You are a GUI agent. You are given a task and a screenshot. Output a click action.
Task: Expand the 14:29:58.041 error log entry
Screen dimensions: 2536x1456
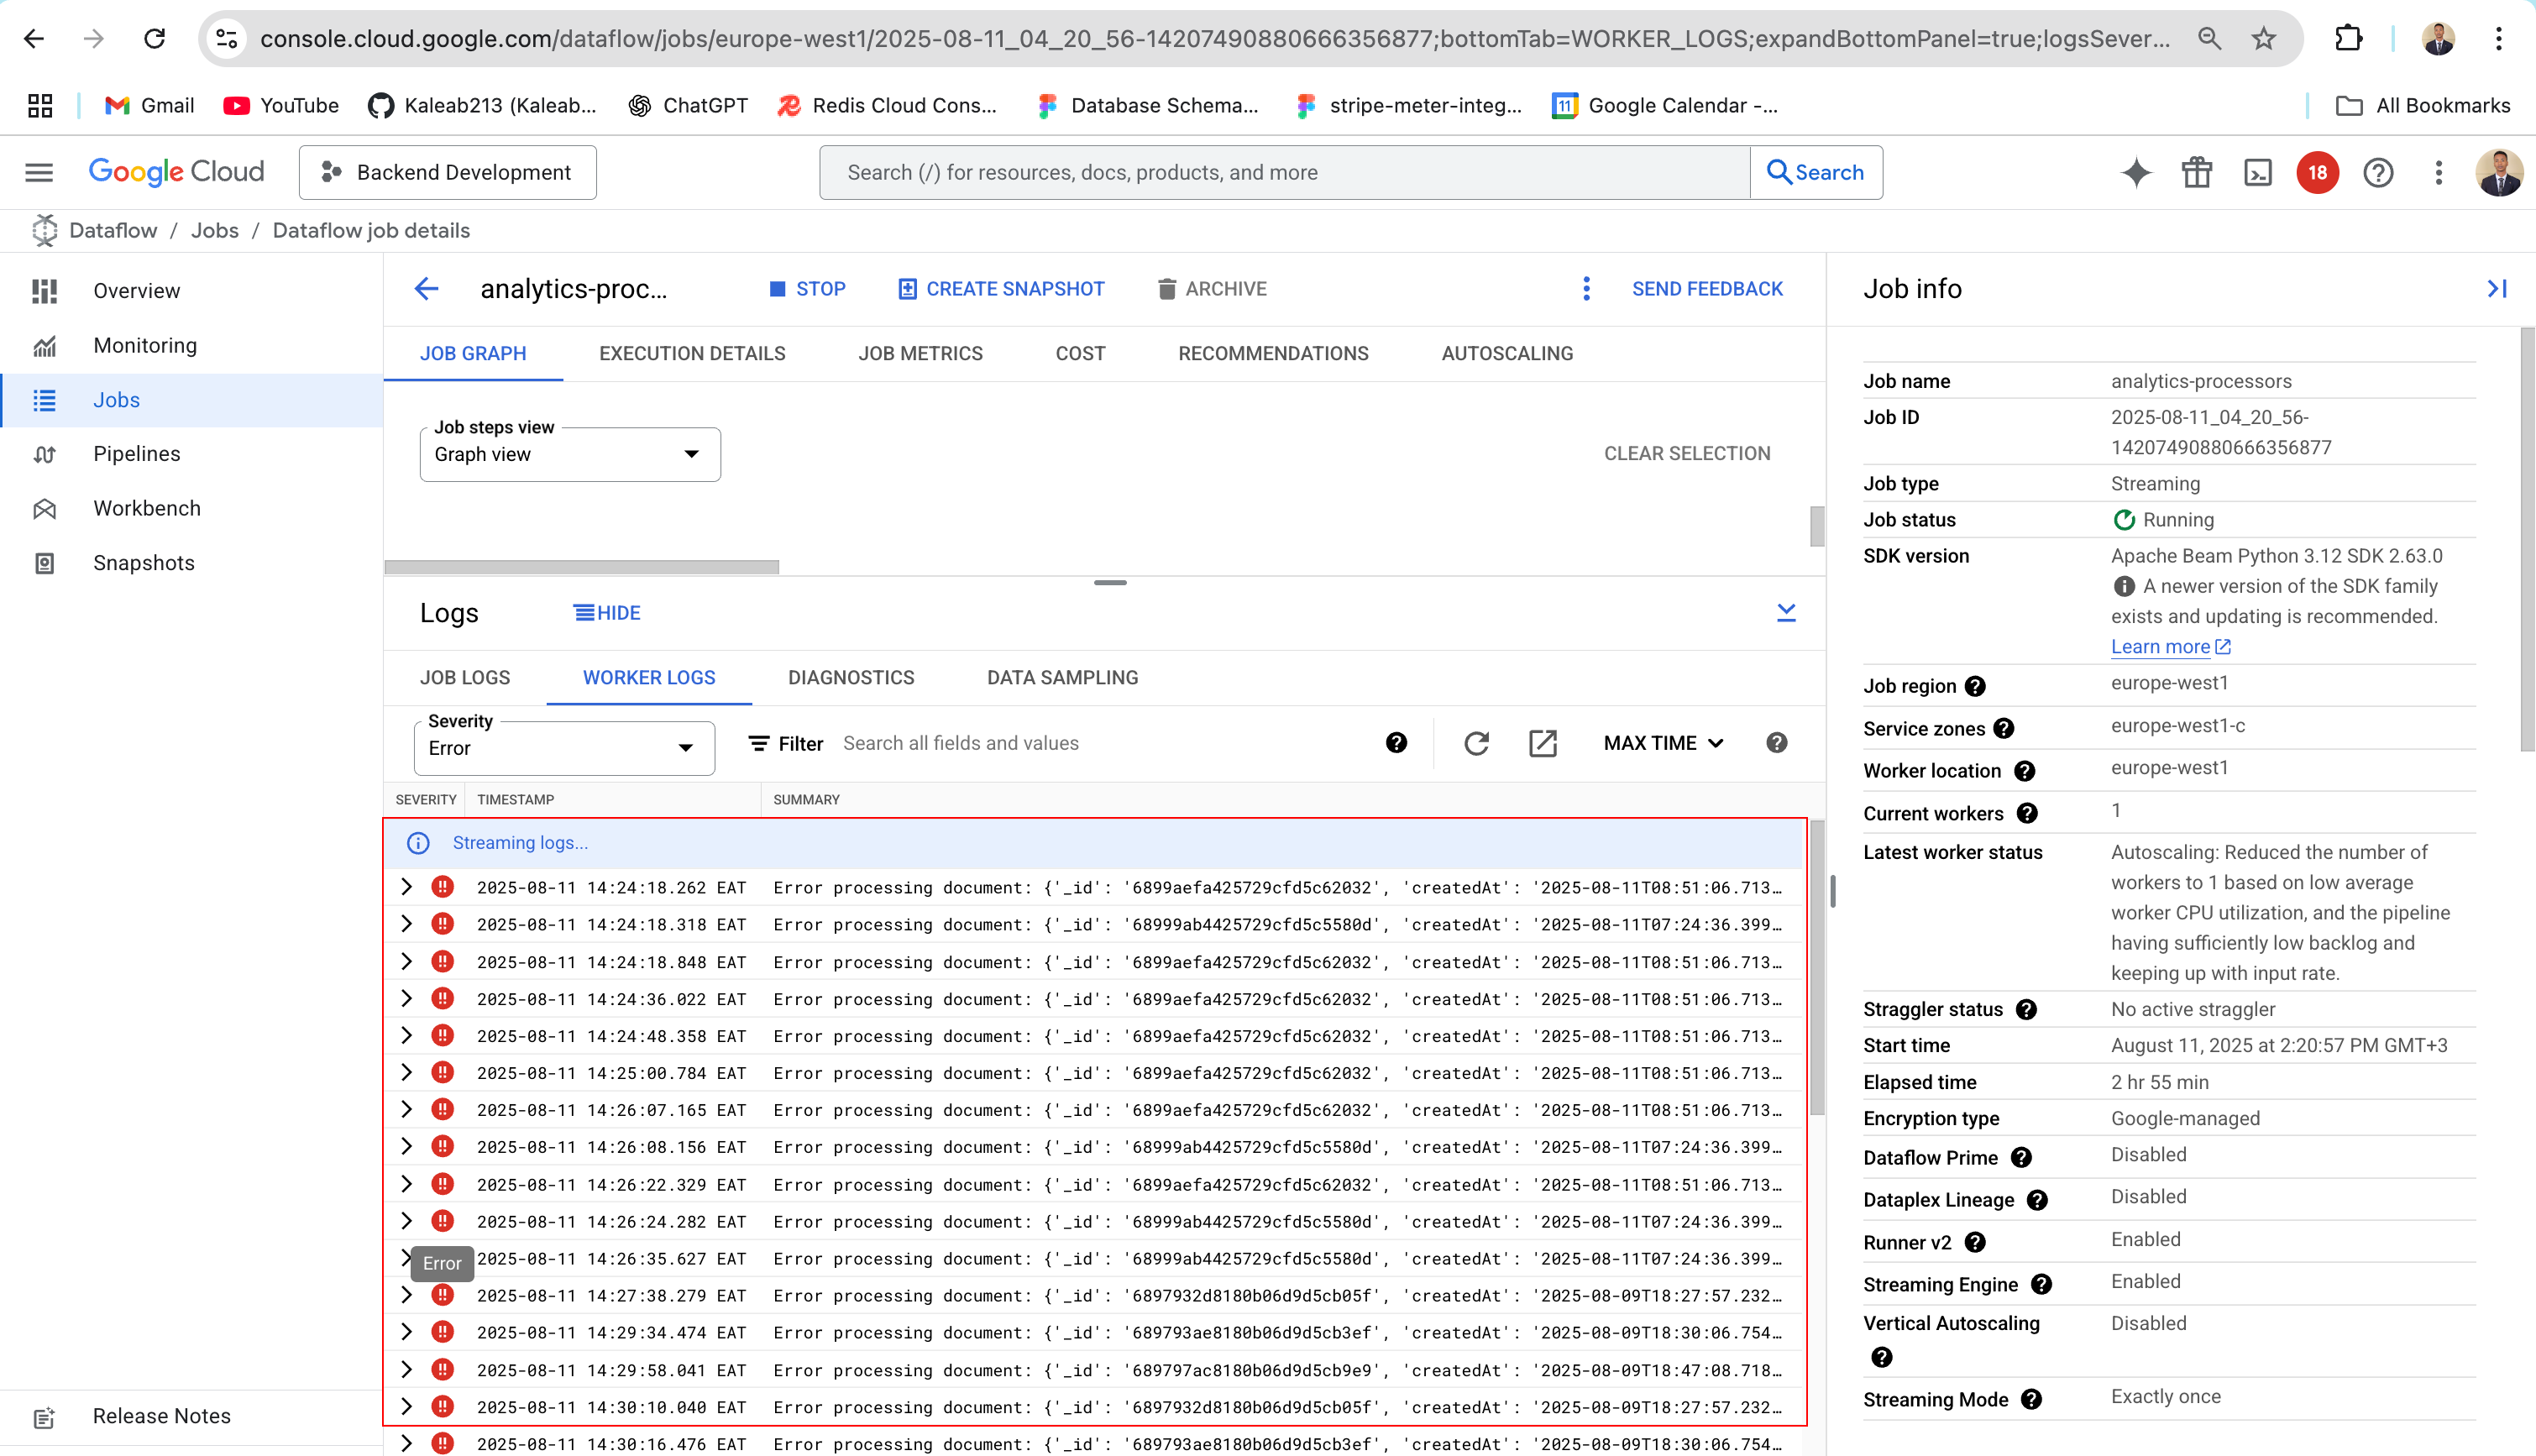tap(406, 1370)
